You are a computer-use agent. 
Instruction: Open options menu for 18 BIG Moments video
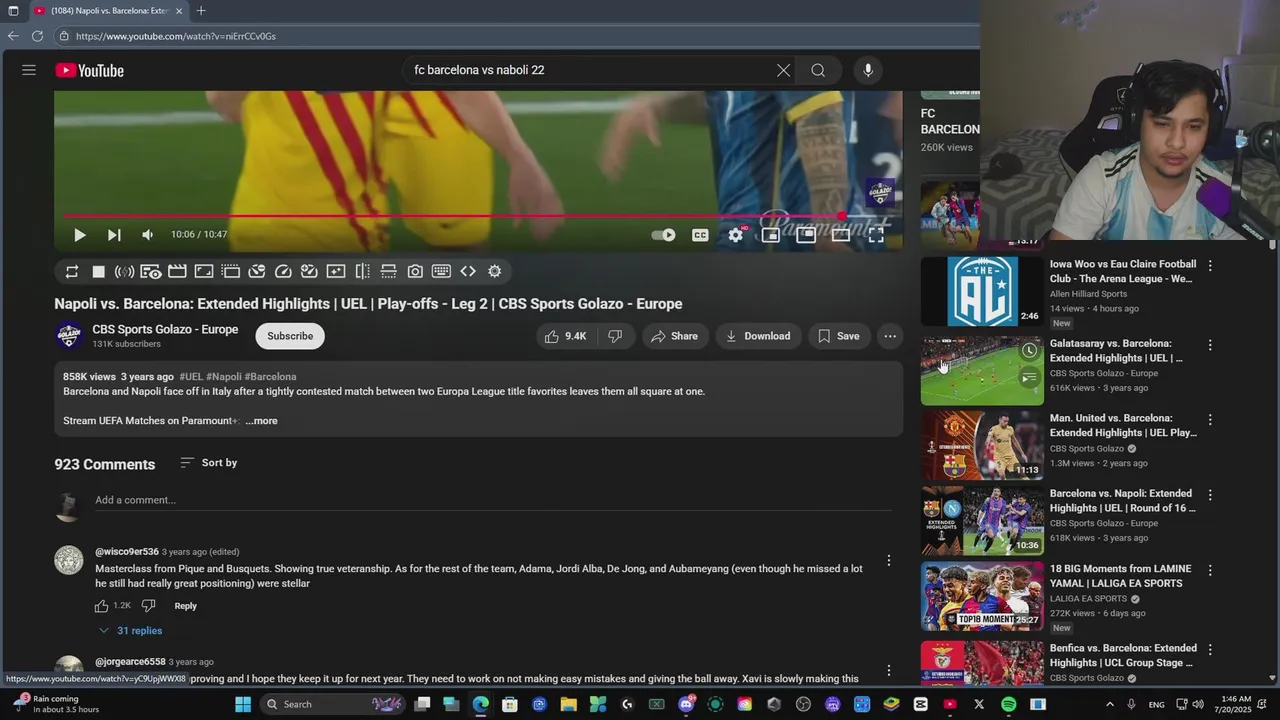coord(1210,570)
